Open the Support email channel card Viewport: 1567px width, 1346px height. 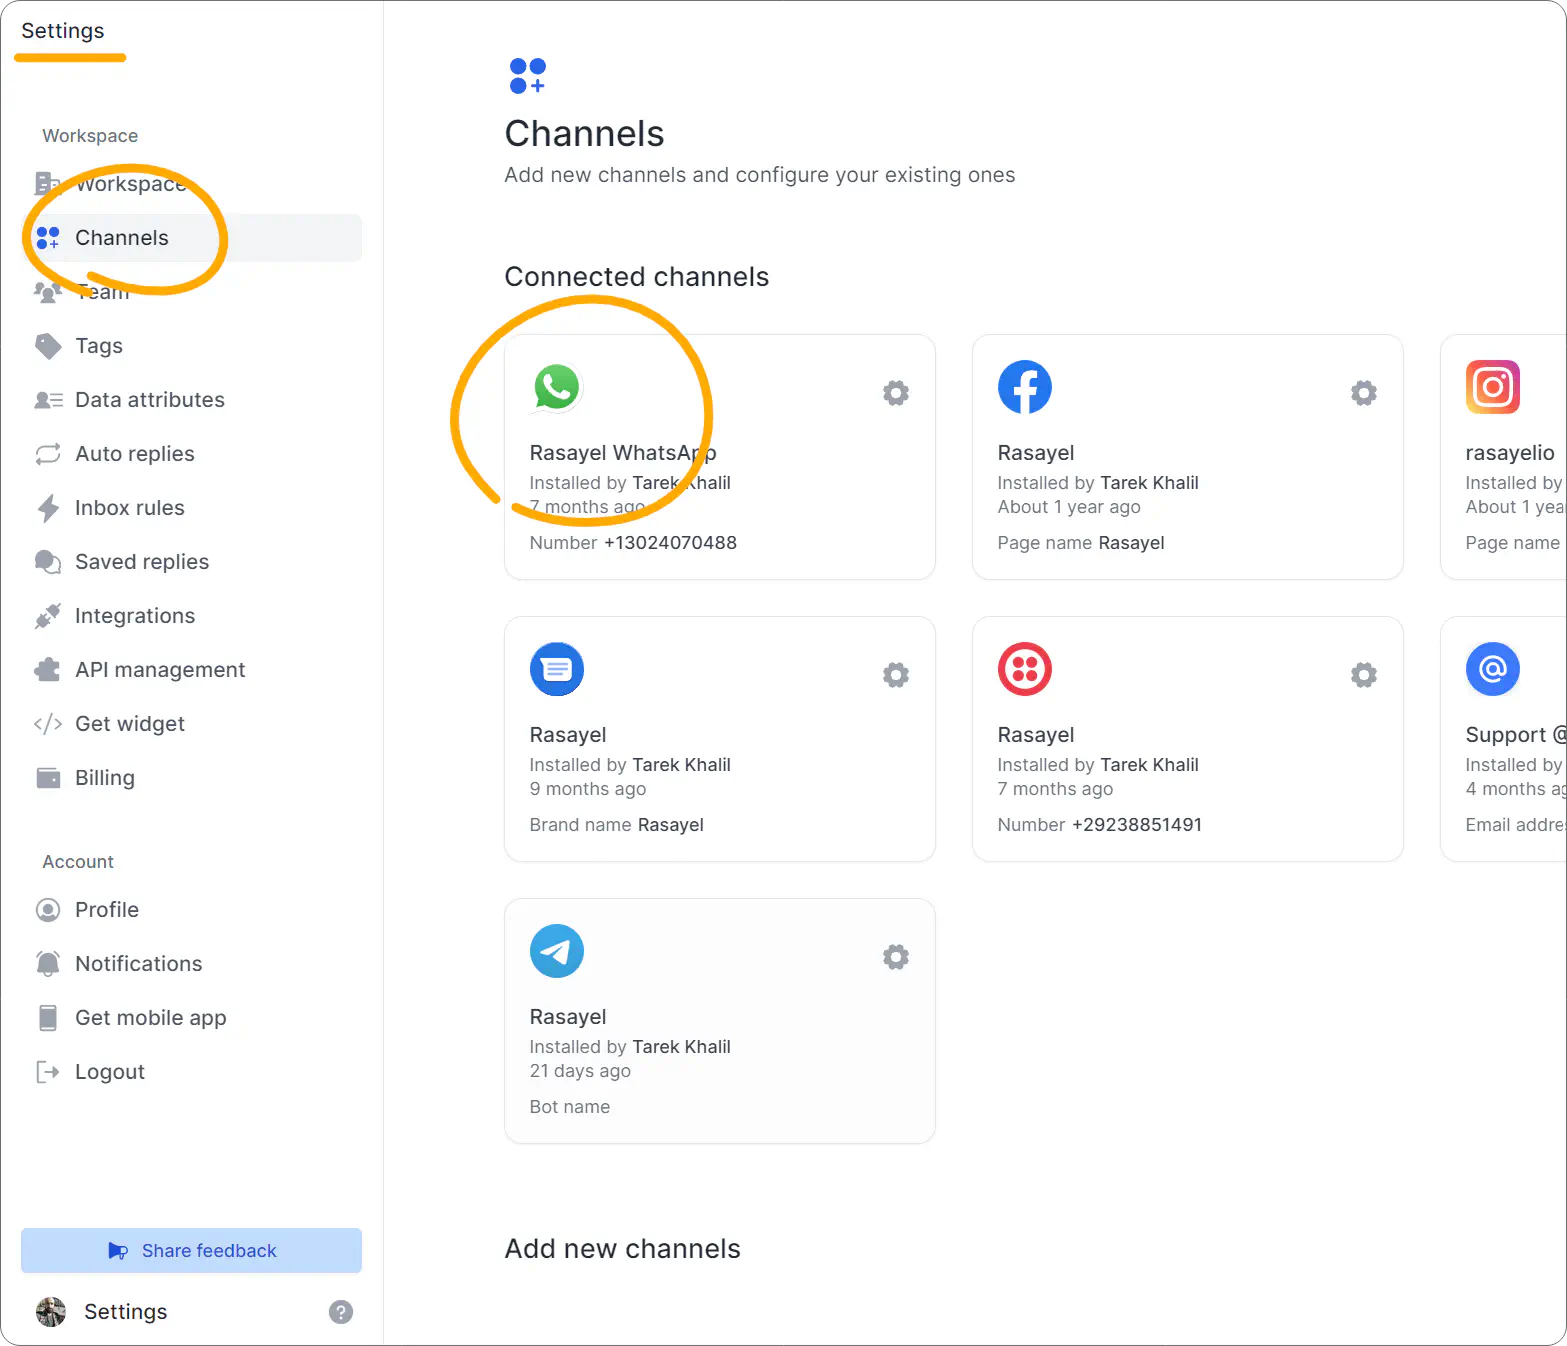click(1503, 739)
